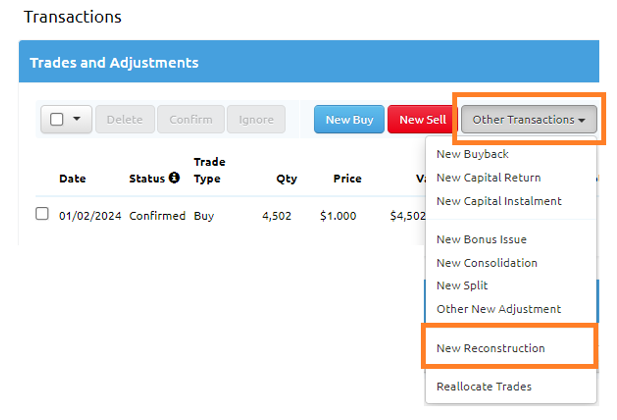Click New Split in the menu
The height and width of the screenshot is (420, 617).
click(462, 286)
